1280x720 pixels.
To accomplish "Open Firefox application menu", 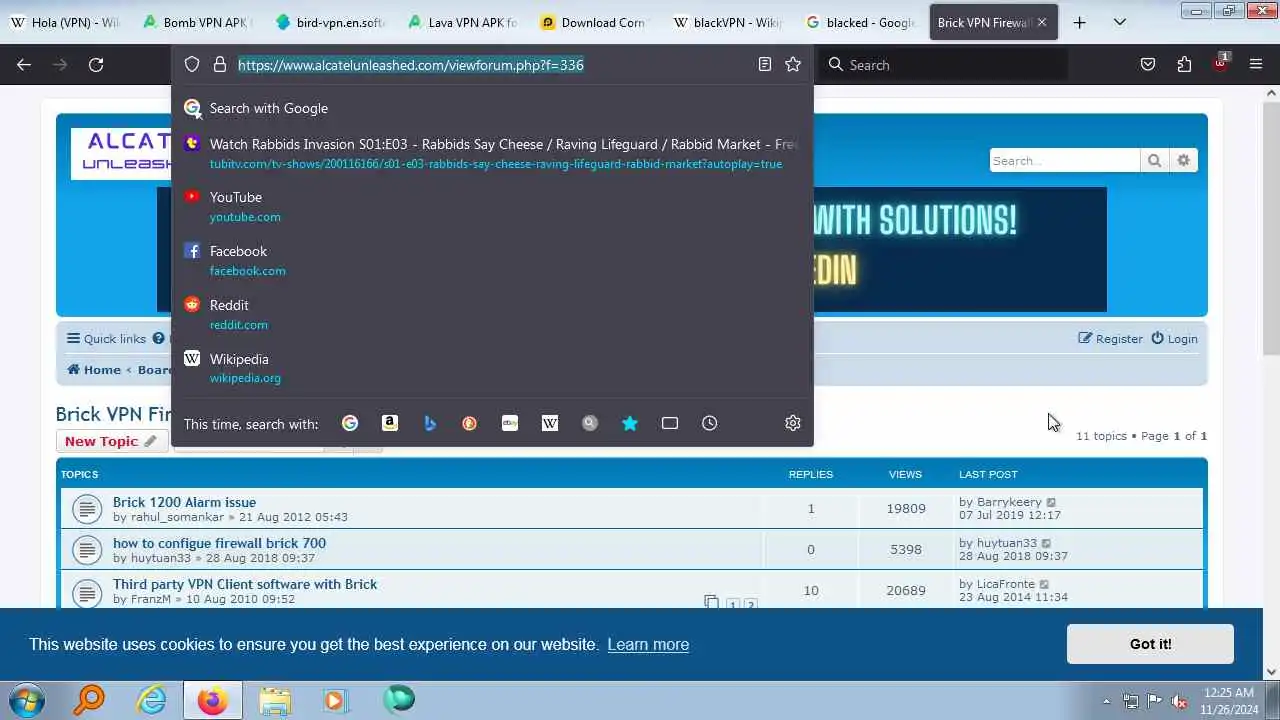I will (1256, 65).
